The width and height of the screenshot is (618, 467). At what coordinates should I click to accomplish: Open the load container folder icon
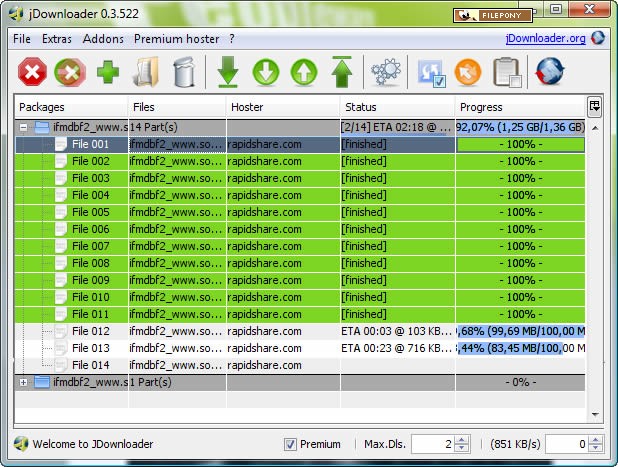pos(146,72)
